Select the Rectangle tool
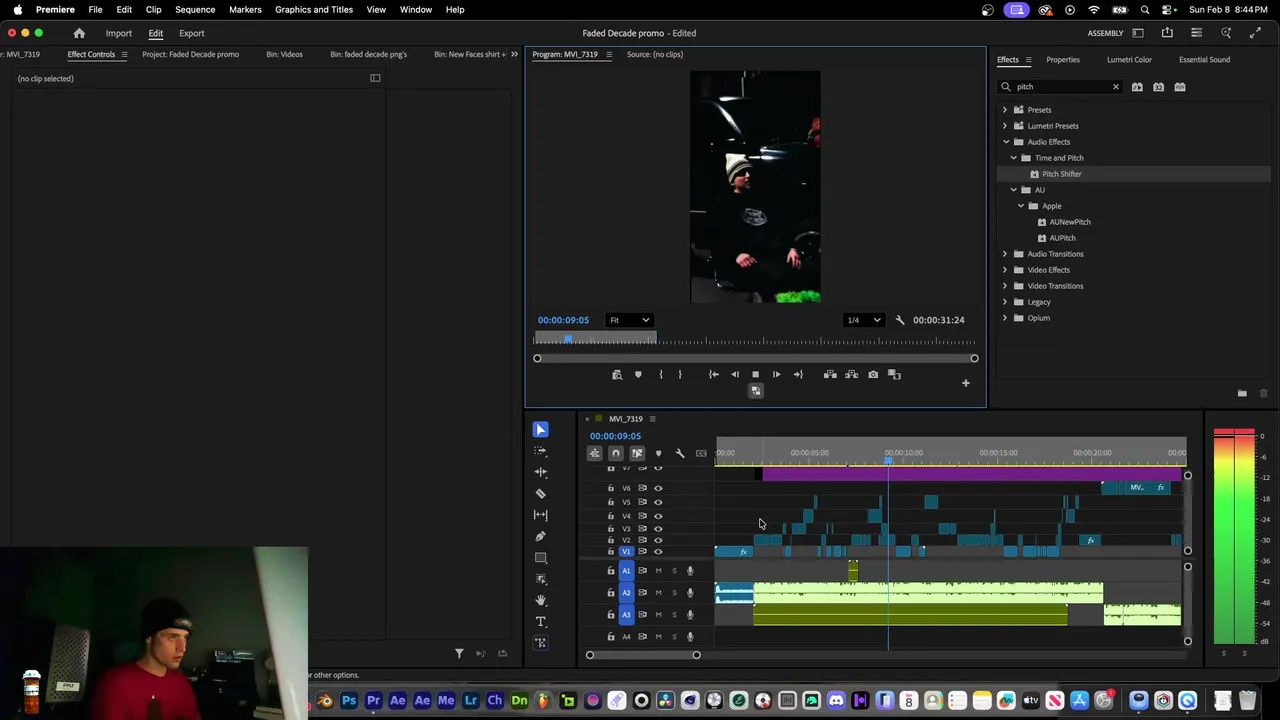Image resolution: width=1280 pixels, height=720 pixels. pos(540,558)
